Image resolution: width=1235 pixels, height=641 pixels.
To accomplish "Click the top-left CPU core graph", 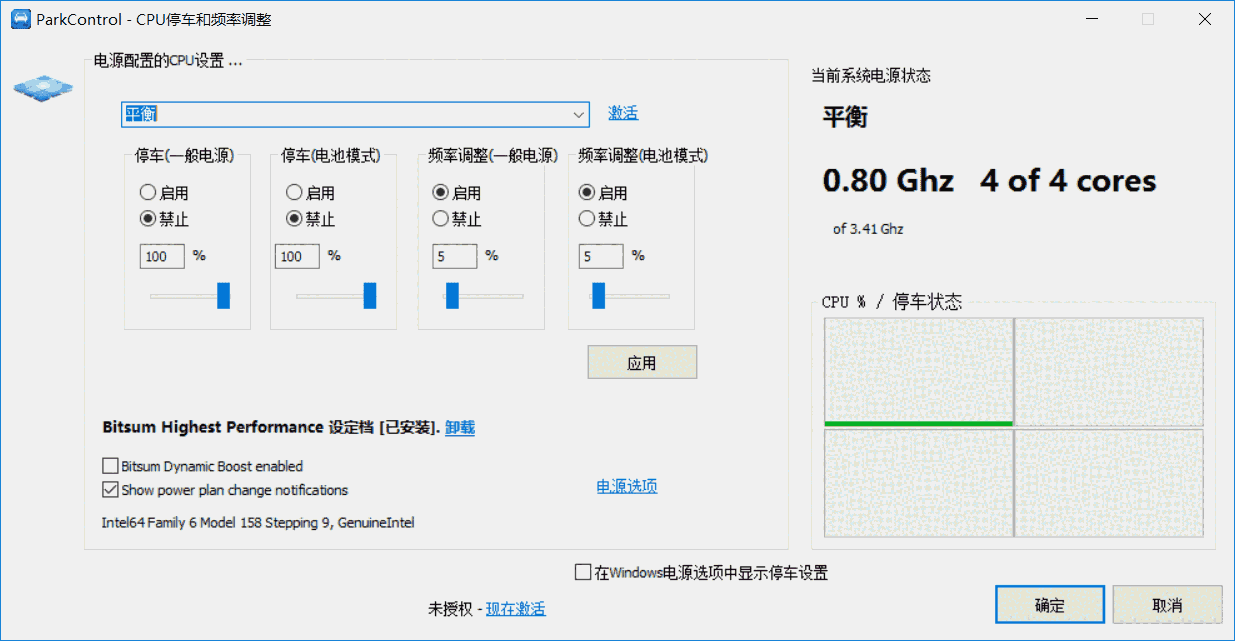I will 918,372.
